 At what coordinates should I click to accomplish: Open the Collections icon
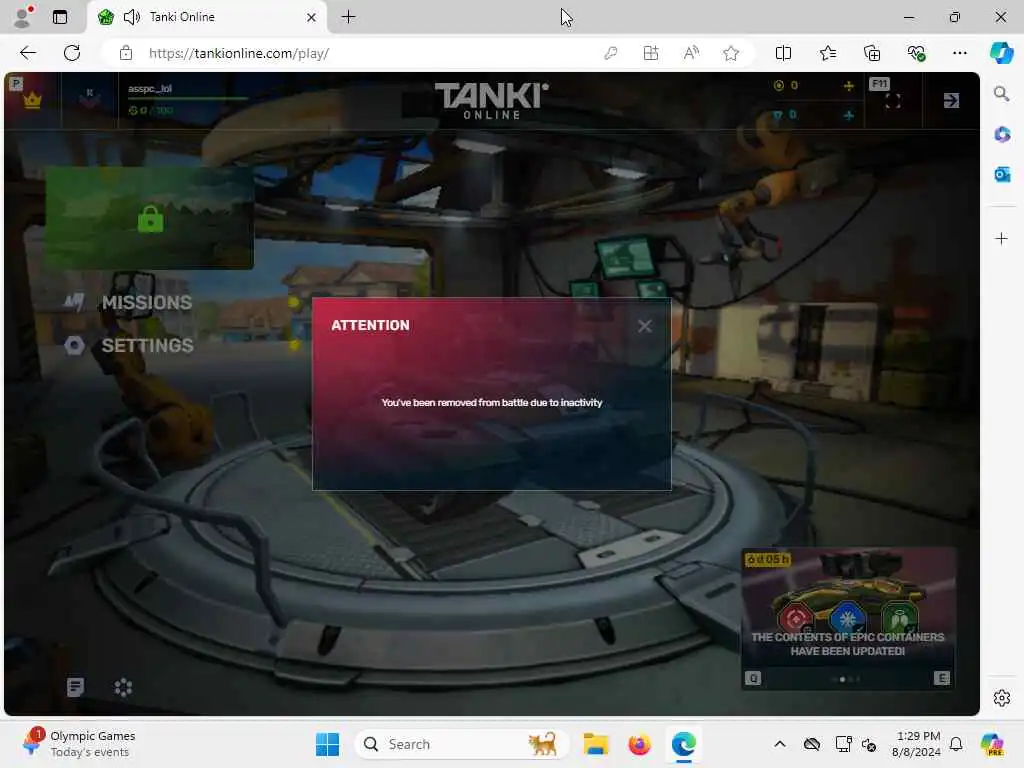click(x=872, y=53)
